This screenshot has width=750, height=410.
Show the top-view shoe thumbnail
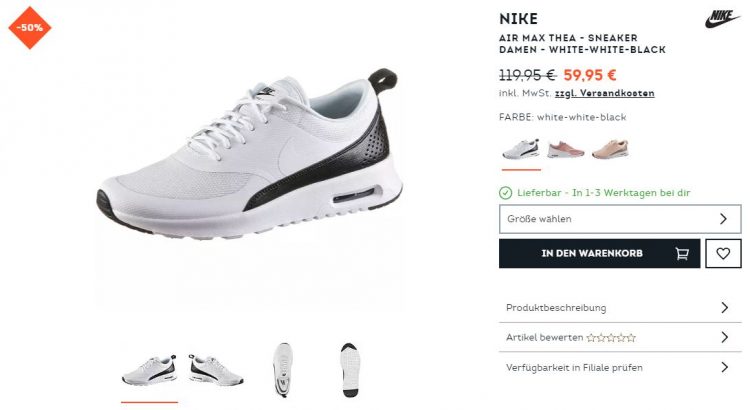[x=283, y=370]
